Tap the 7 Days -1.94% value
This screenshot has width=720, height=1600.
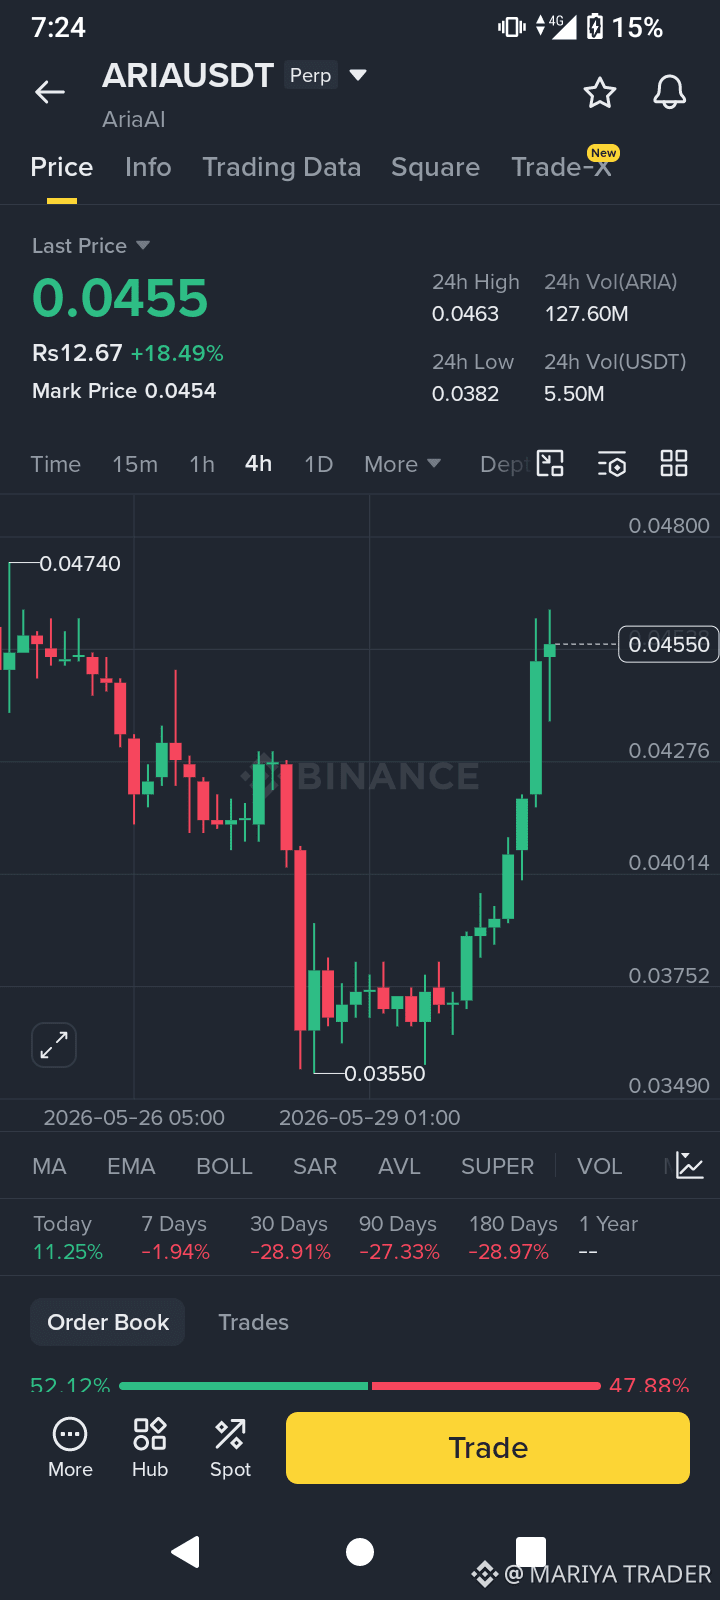(x=175, y=1252)
